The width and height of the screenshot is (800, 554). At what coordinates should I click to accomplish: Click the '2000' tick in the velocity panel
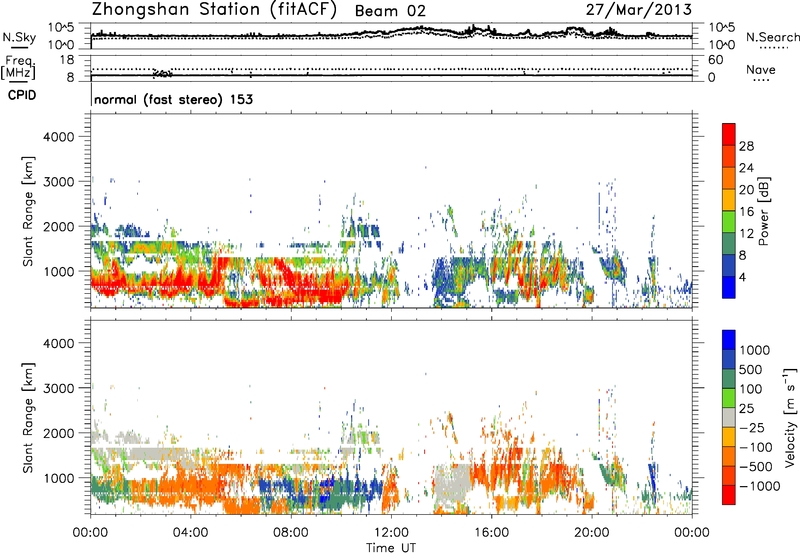pos(58,433)
